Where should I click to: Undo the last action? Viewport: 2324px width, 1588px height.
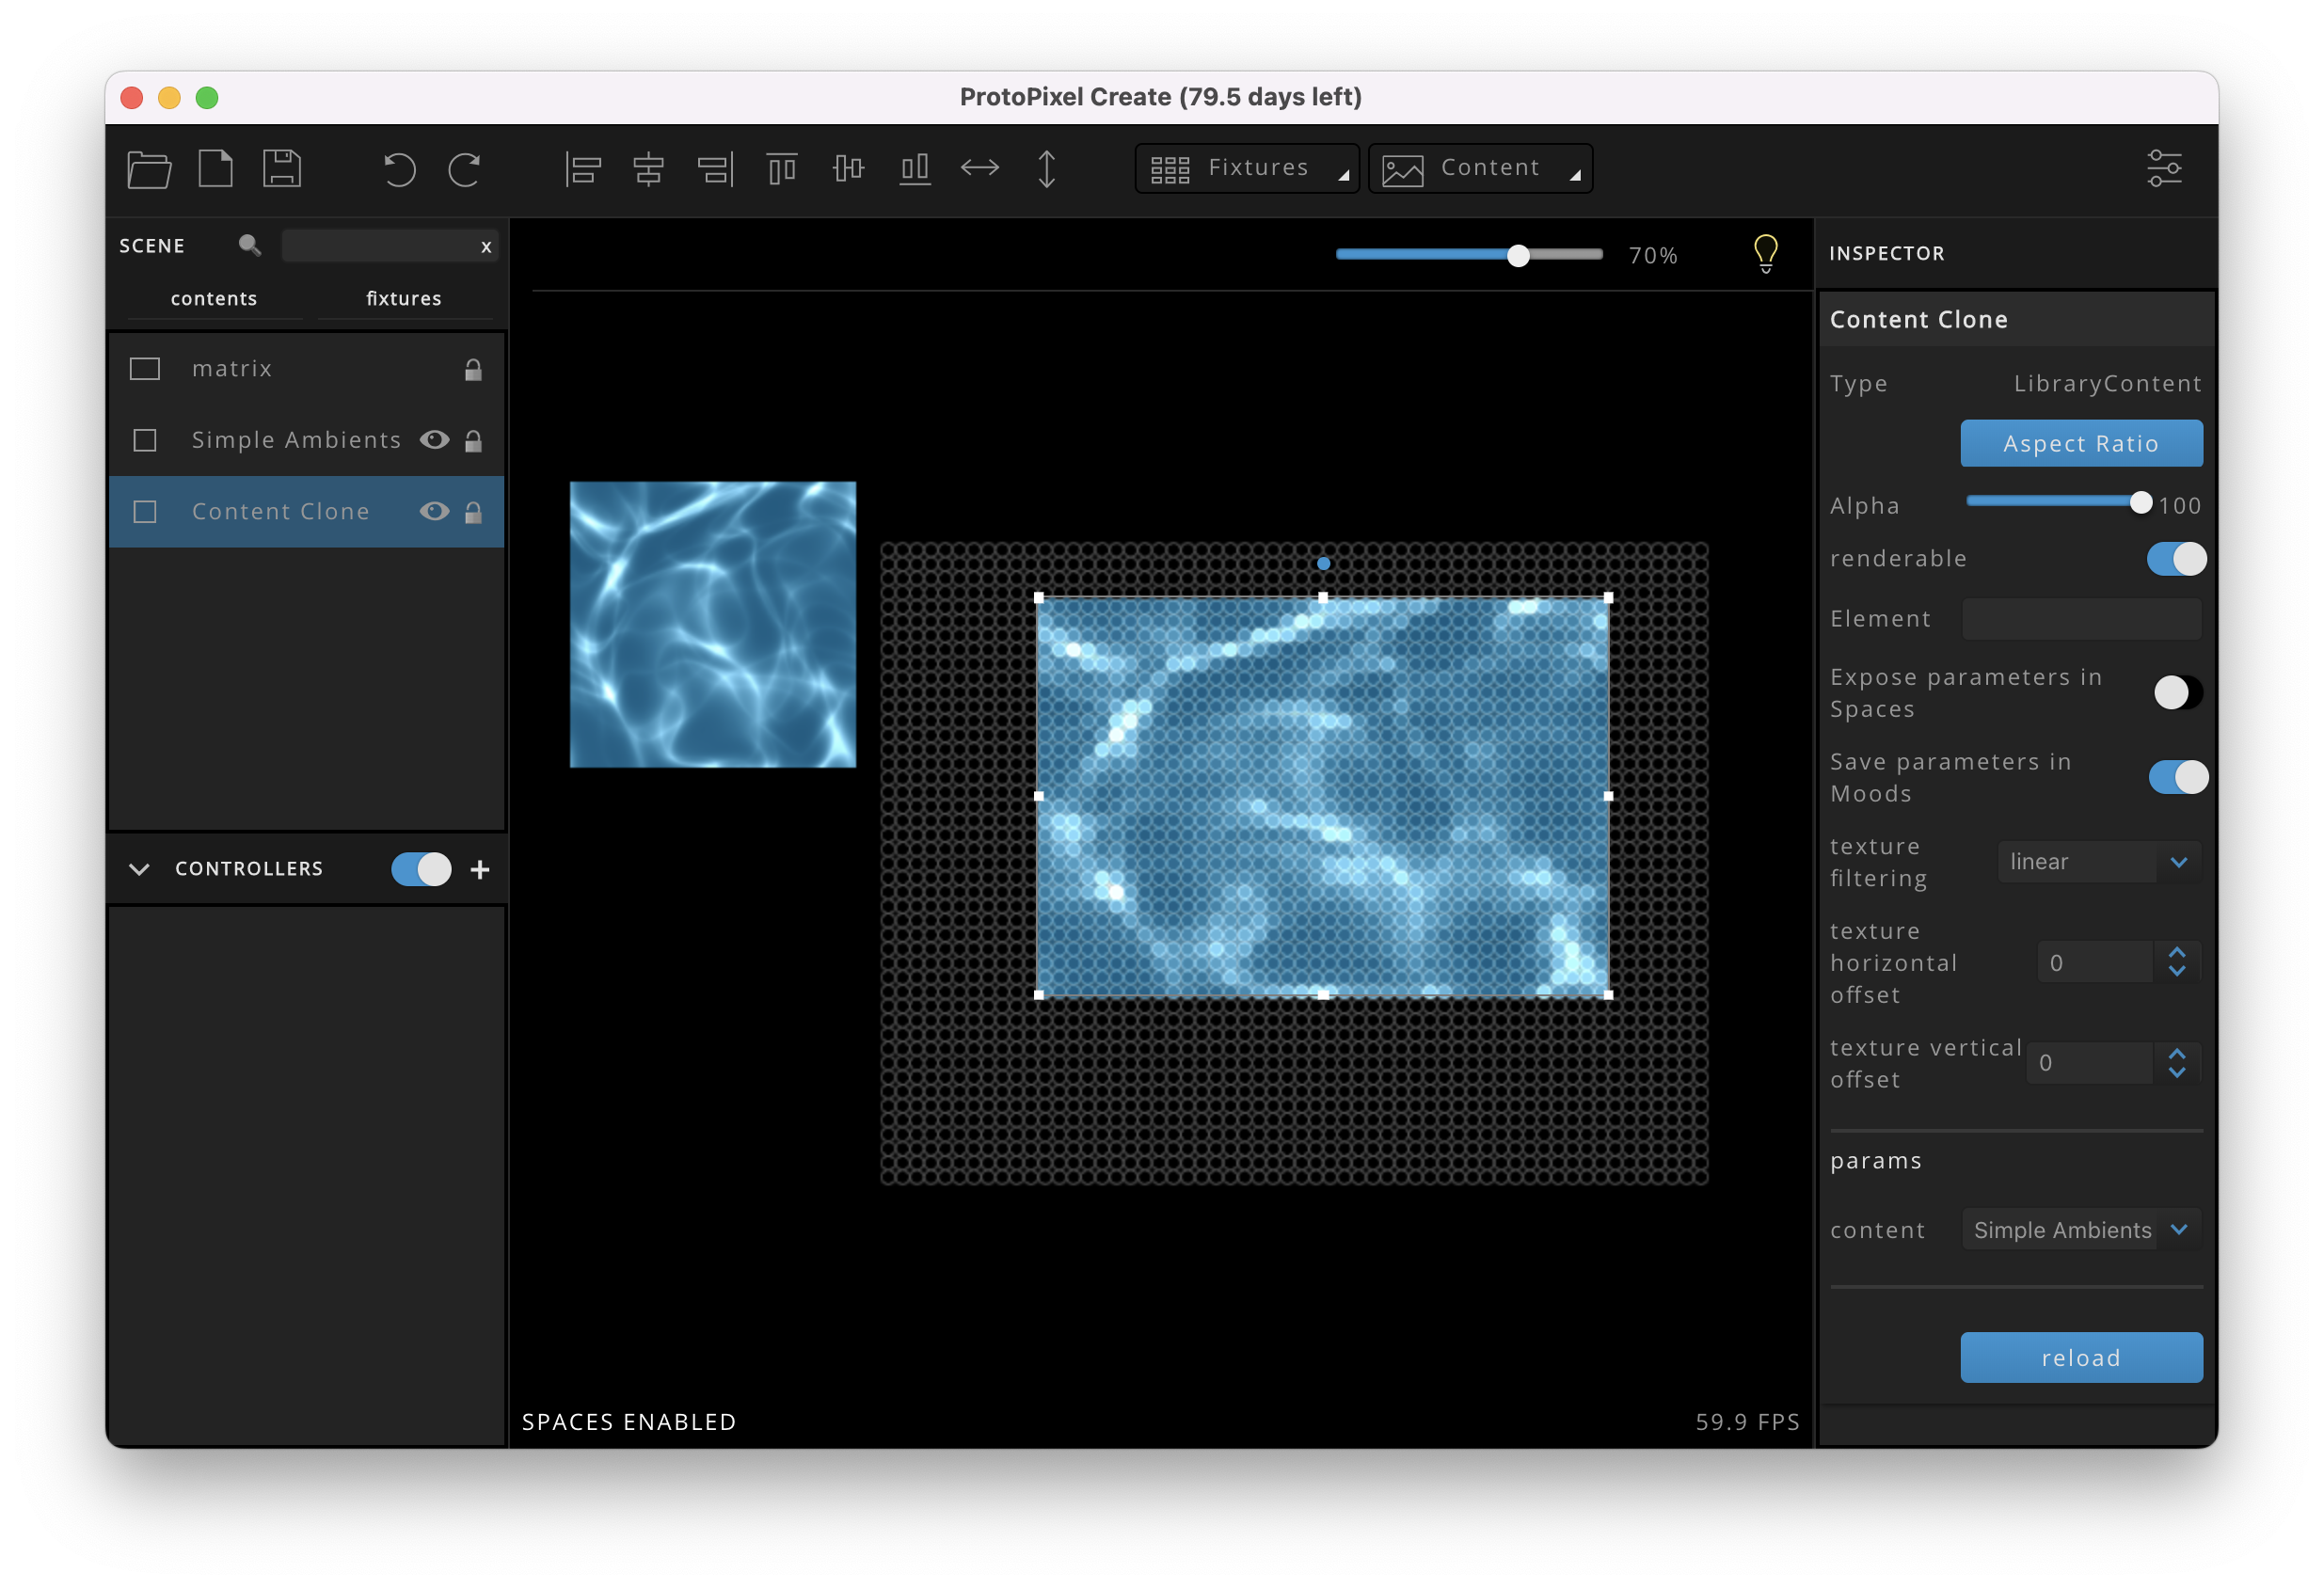(x=399, y=169)
